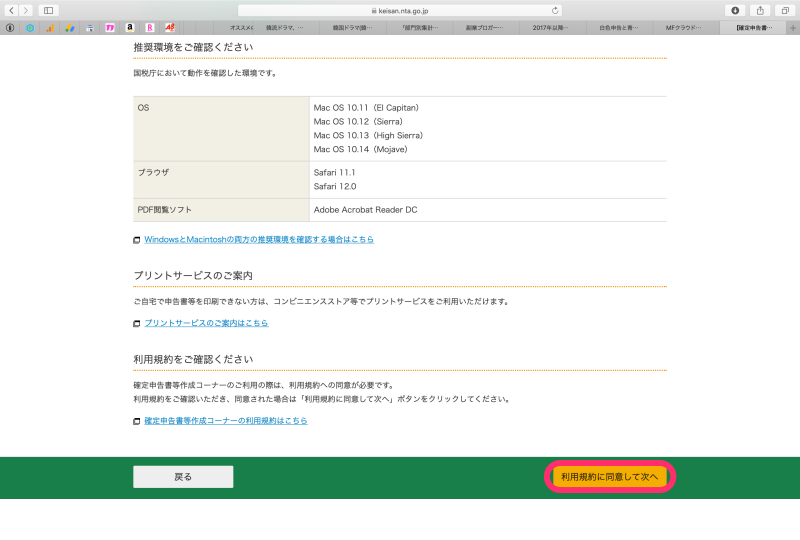The width and height of the screenshot is (800, 540).
Task: Click the 利用規約をご確認ください heading
Action: (x=193, y=359)
